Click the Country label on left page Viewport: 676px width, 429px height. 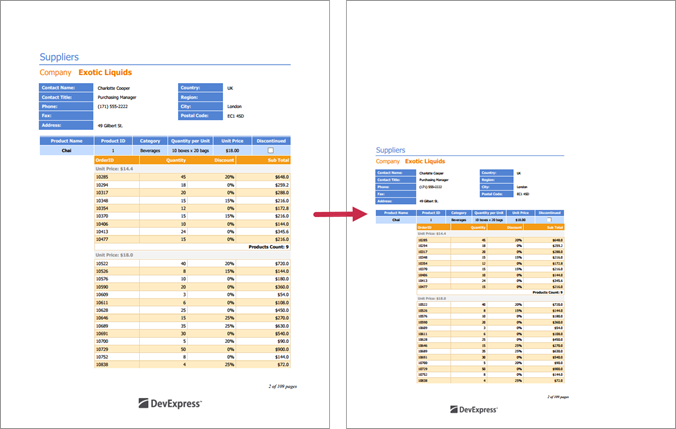(200, 88)
